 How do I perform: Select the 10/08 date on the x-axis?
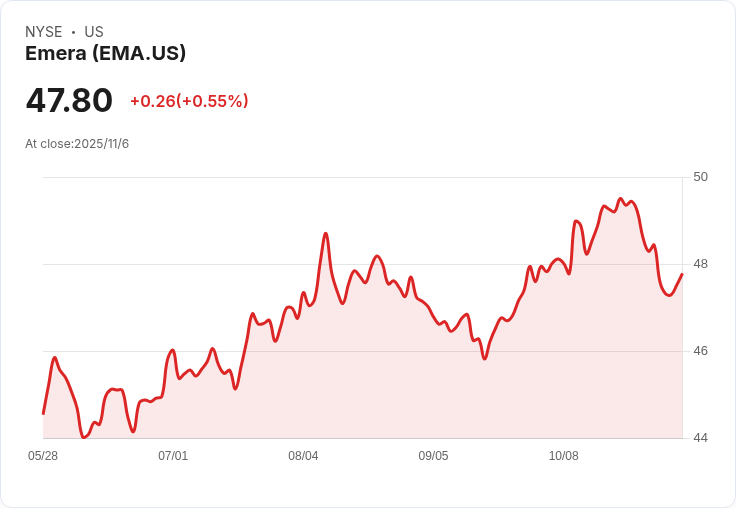tap(563, 456)
